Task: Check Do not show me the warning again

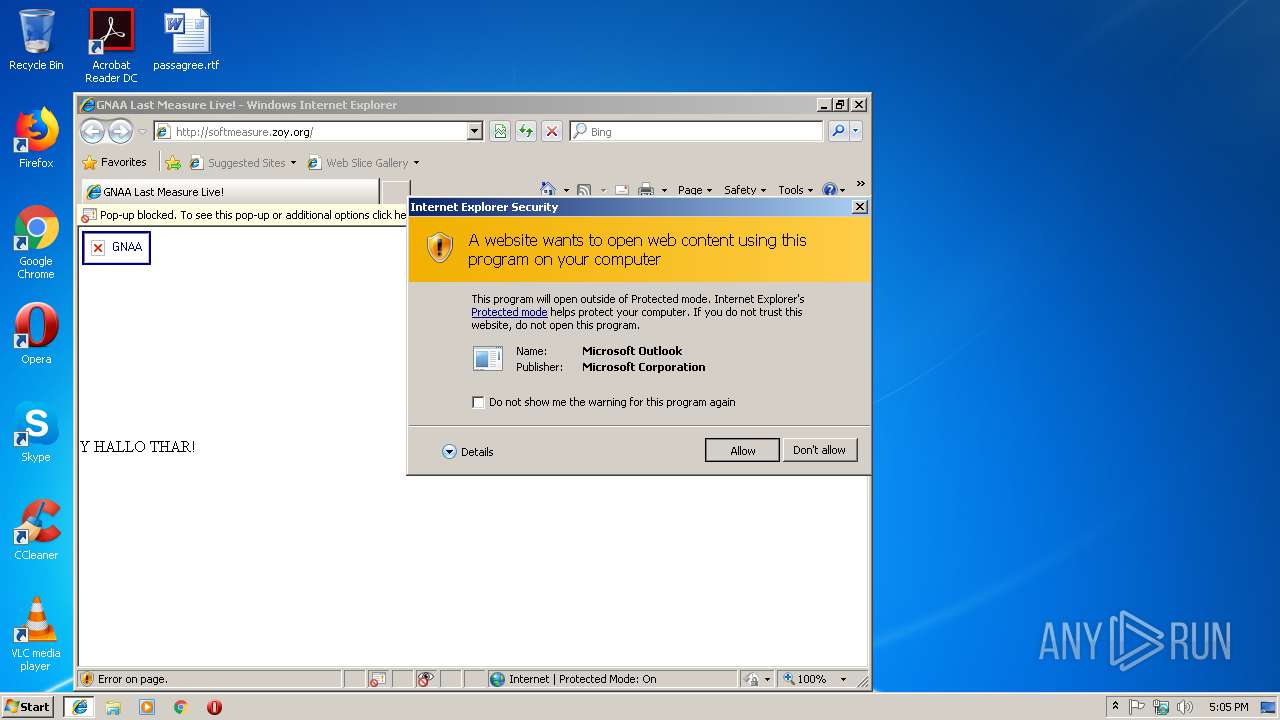Action: [478, 402]
